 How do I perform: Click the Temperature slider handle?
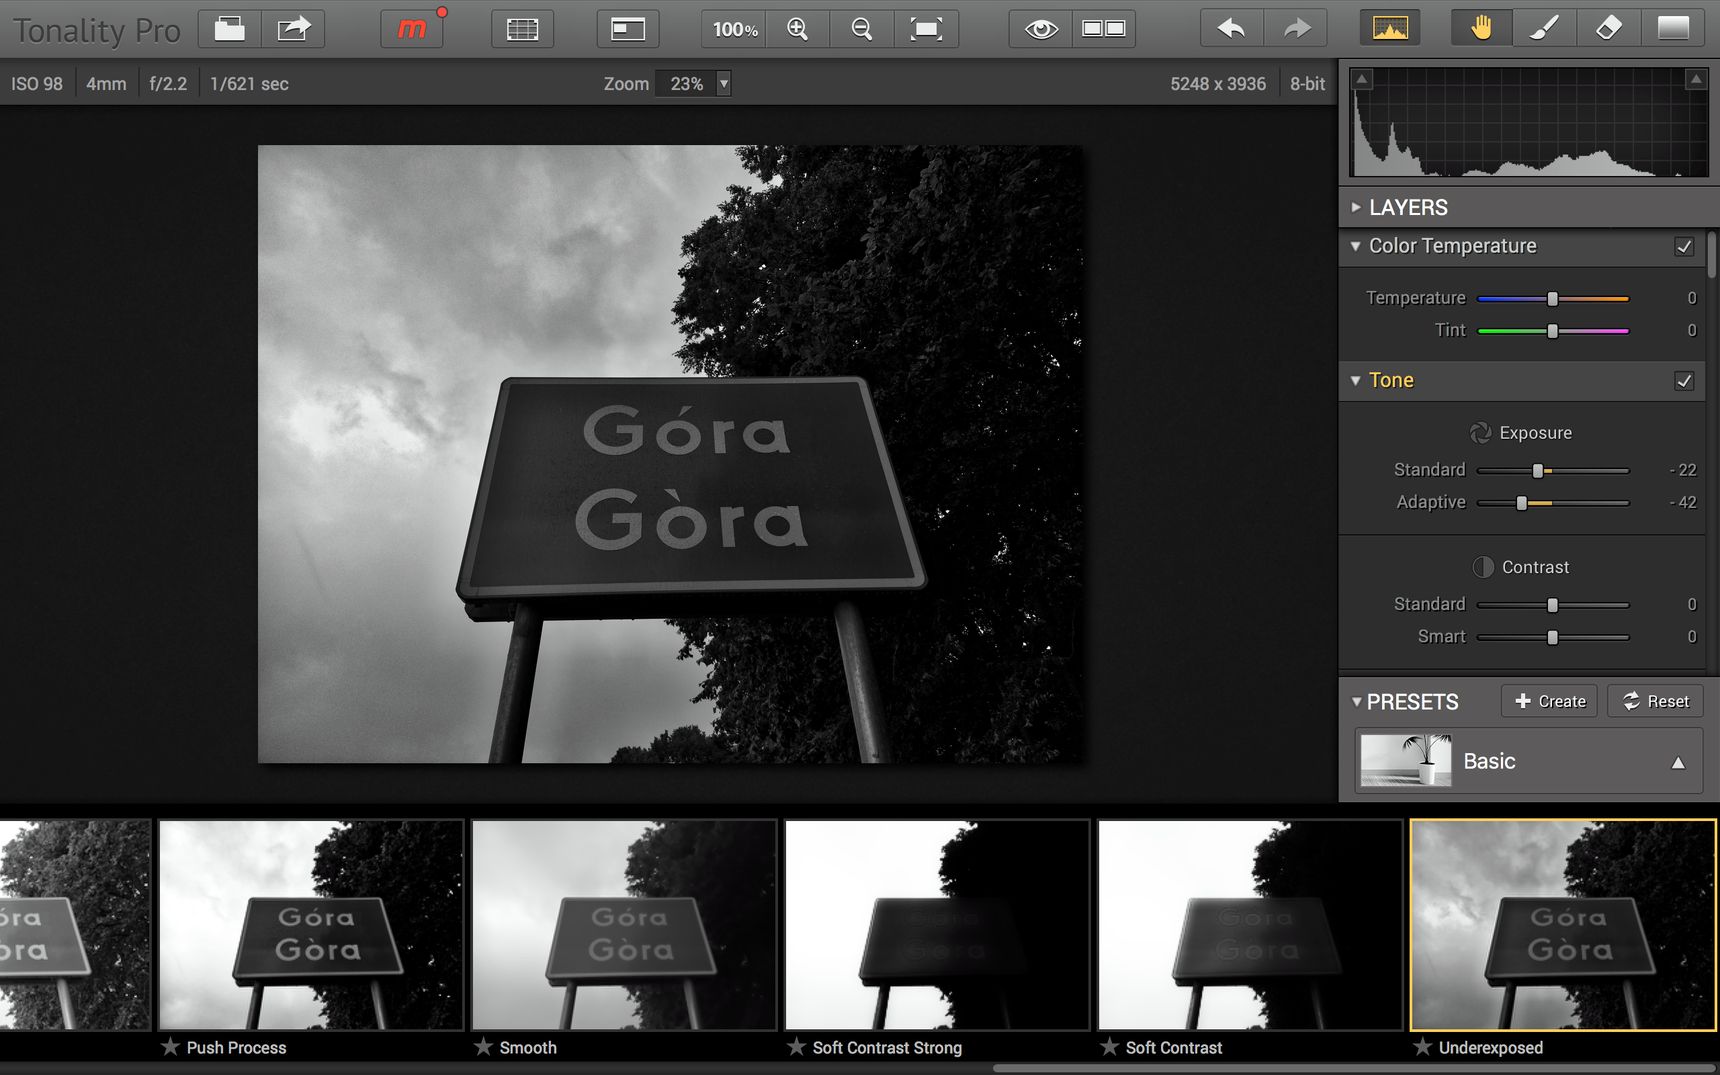tap(1552, 298)
